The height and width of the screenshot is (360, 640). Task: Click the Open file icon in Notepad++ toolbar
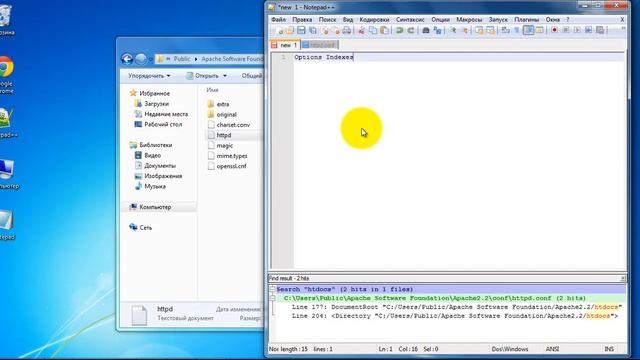[x=290, y=30]
